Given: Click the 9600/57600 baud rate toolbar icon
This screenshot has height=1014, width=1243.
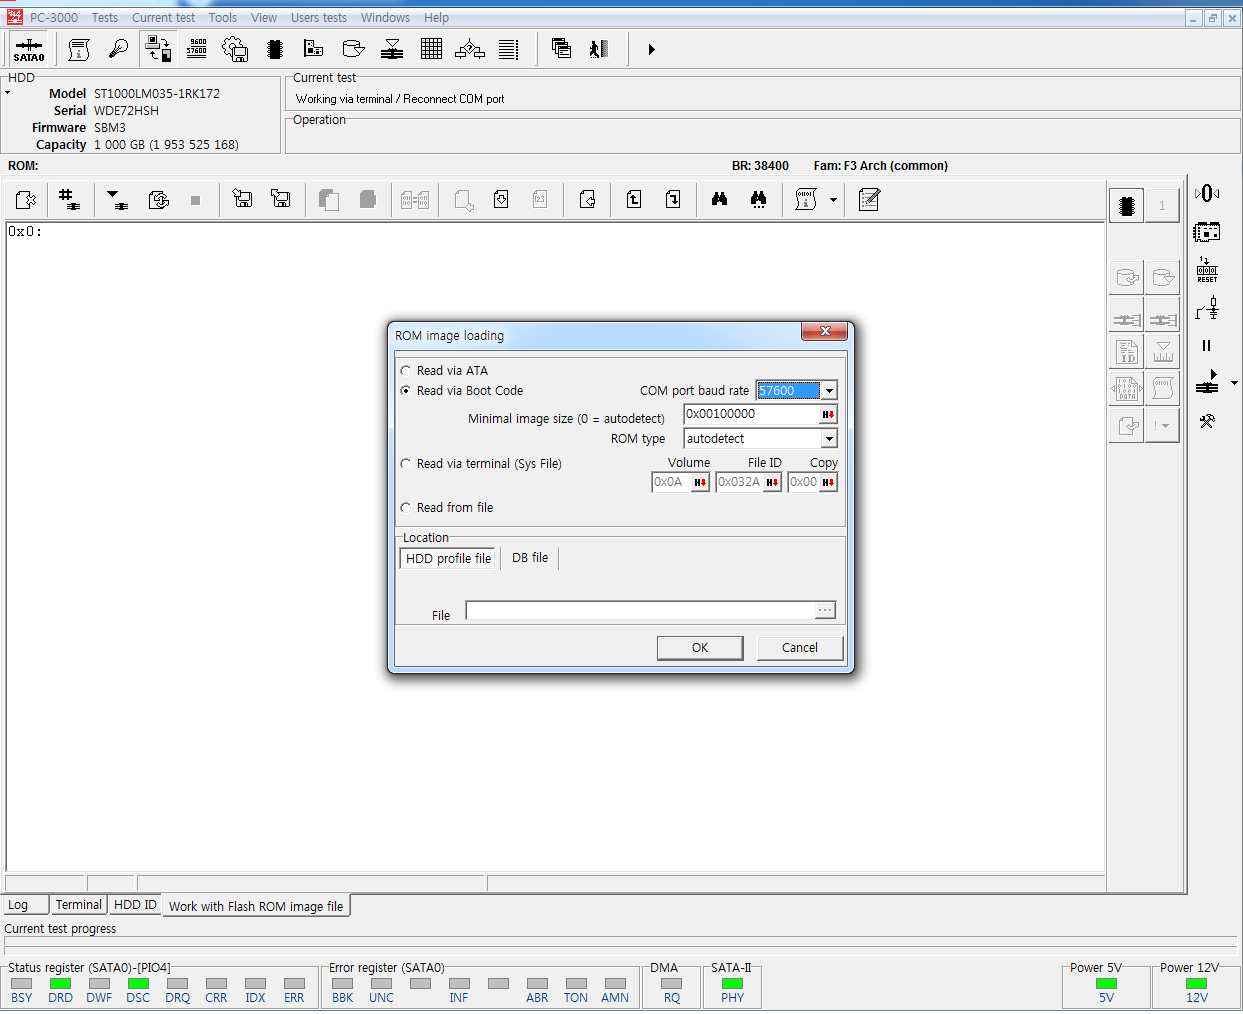Looking at the screenshot, I should 197,49.
